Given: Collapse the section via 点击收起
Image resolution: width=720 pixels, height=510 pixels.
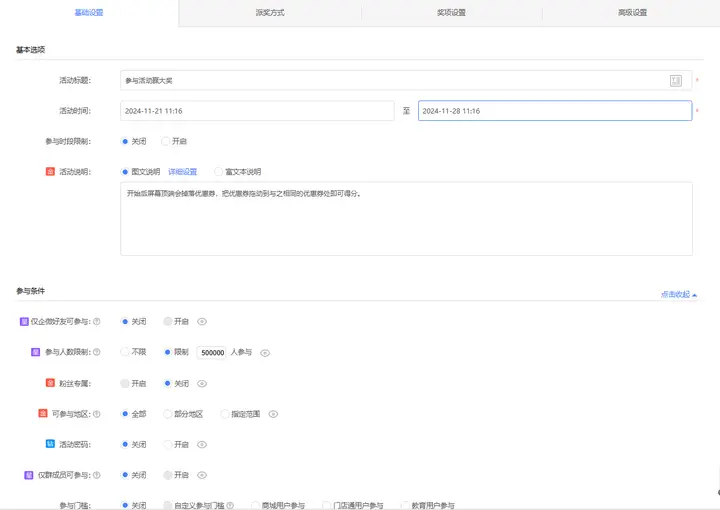Looking at the screenshot, I should (x=679, y=294).
